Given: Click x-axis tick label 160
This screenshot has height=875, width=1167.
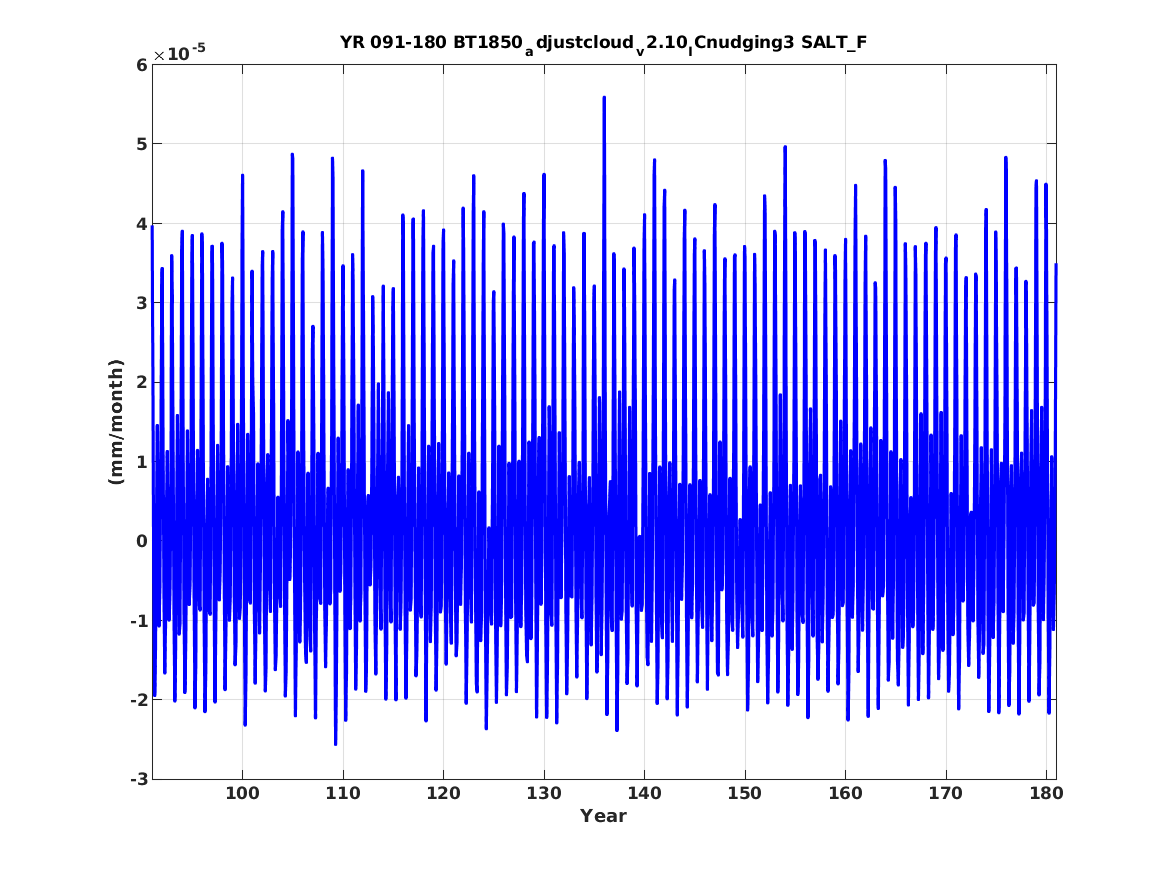Looking at the screenshot, I should tap(845, 793).
